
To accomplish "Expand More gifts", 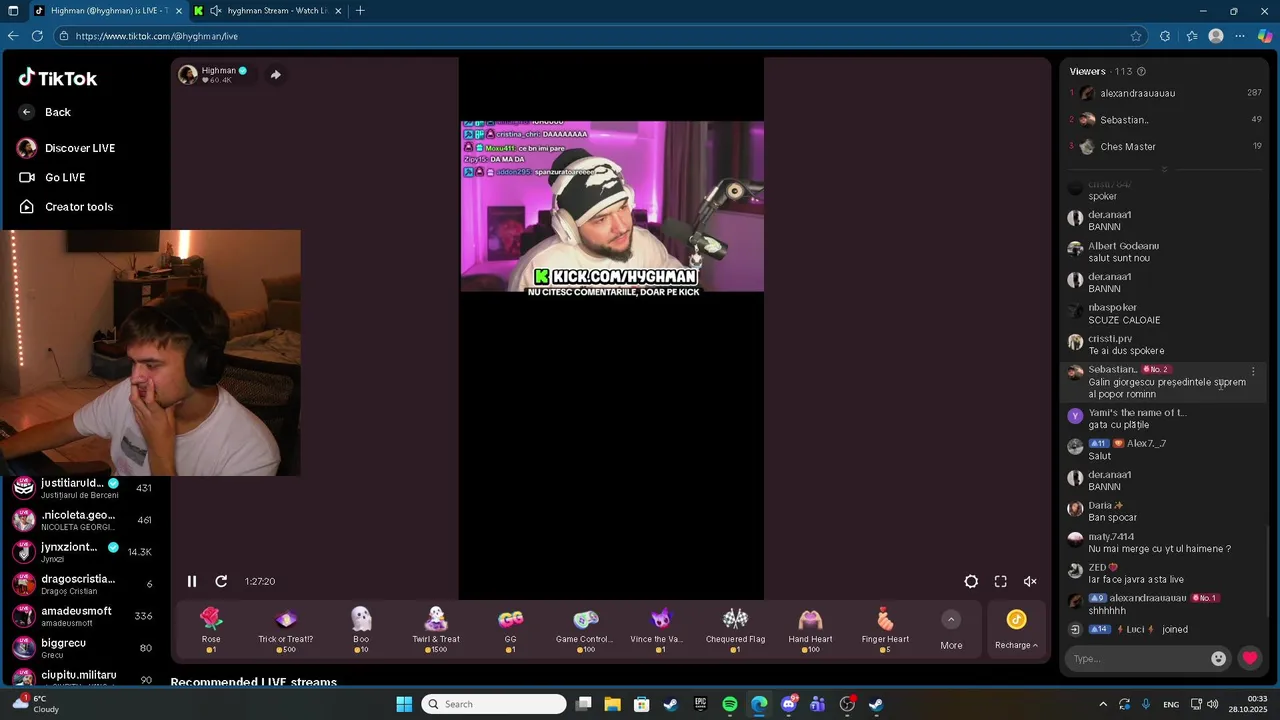I will 951,630.
